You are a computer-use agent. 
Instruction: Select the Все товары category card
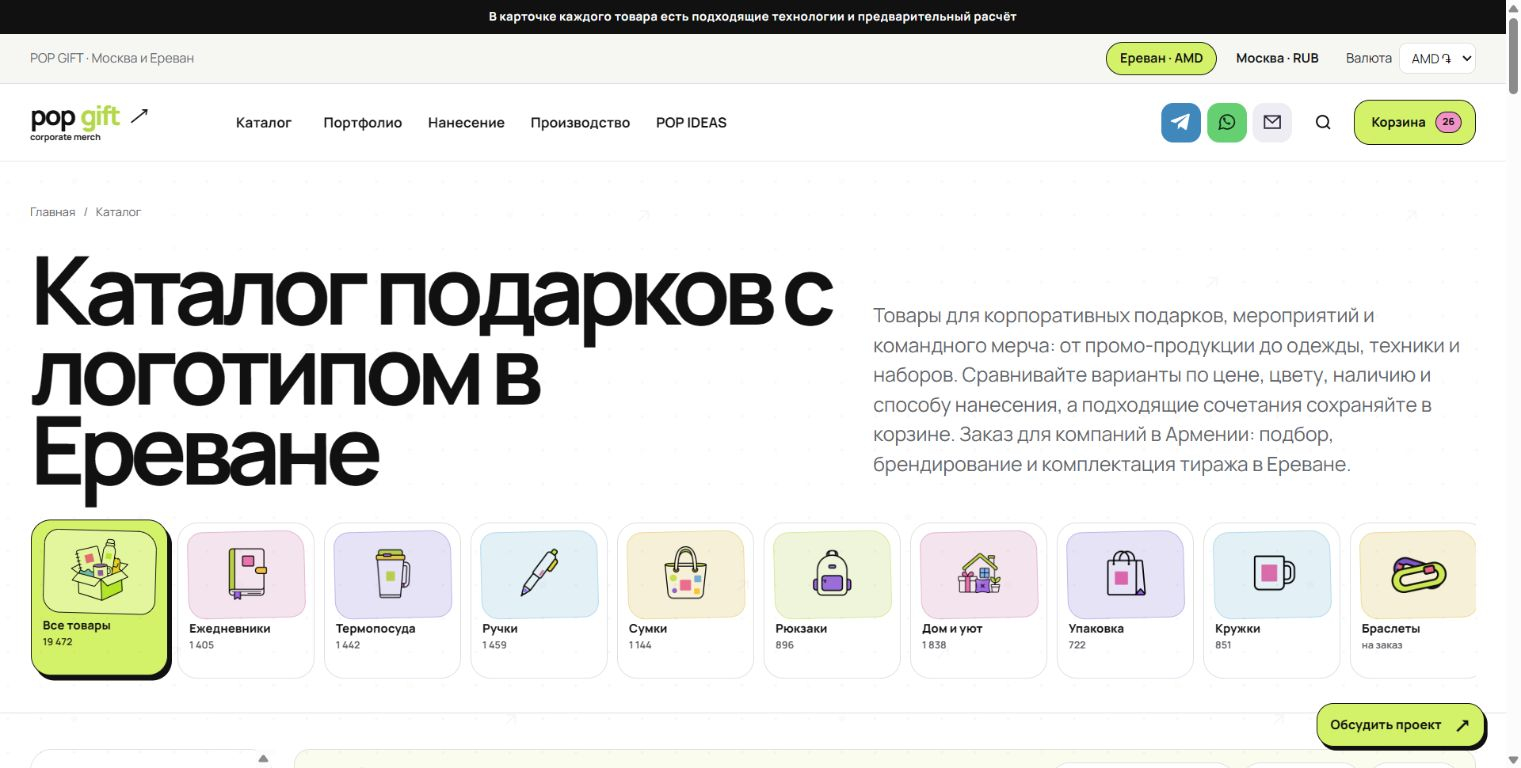point(100,597)
